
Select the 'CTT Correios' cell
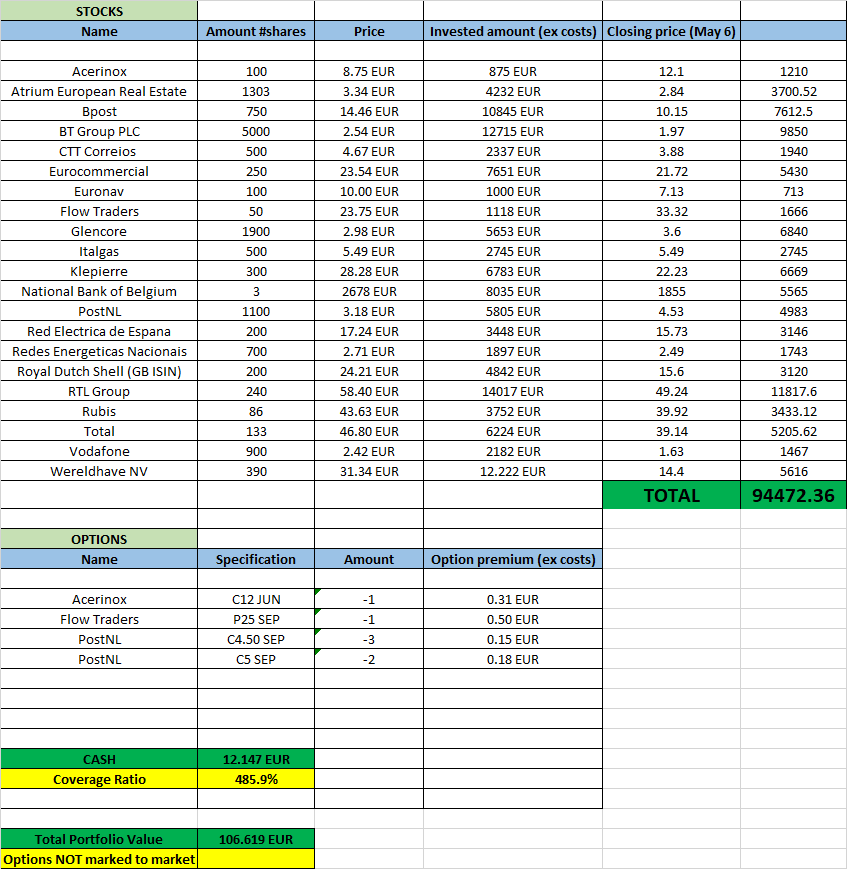pos(99,151)
